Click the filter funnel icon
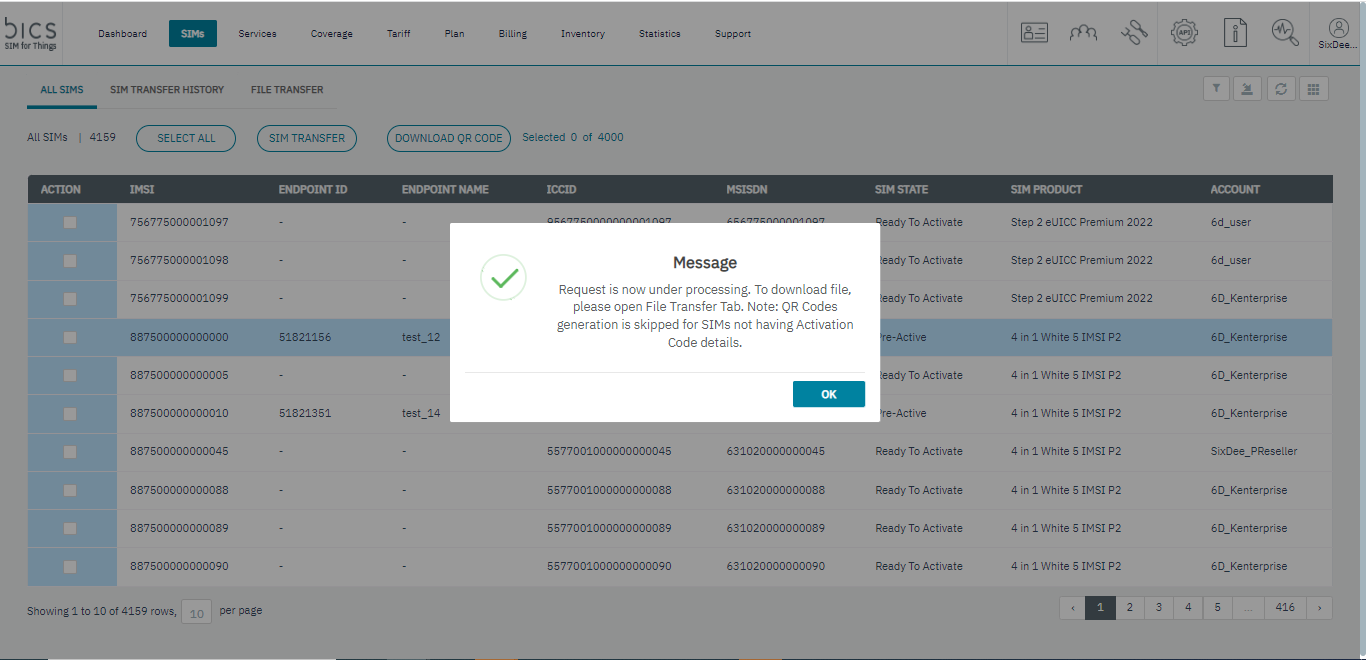The height and width of the screenshot is (660, 1366). [x=1216, y=89]
